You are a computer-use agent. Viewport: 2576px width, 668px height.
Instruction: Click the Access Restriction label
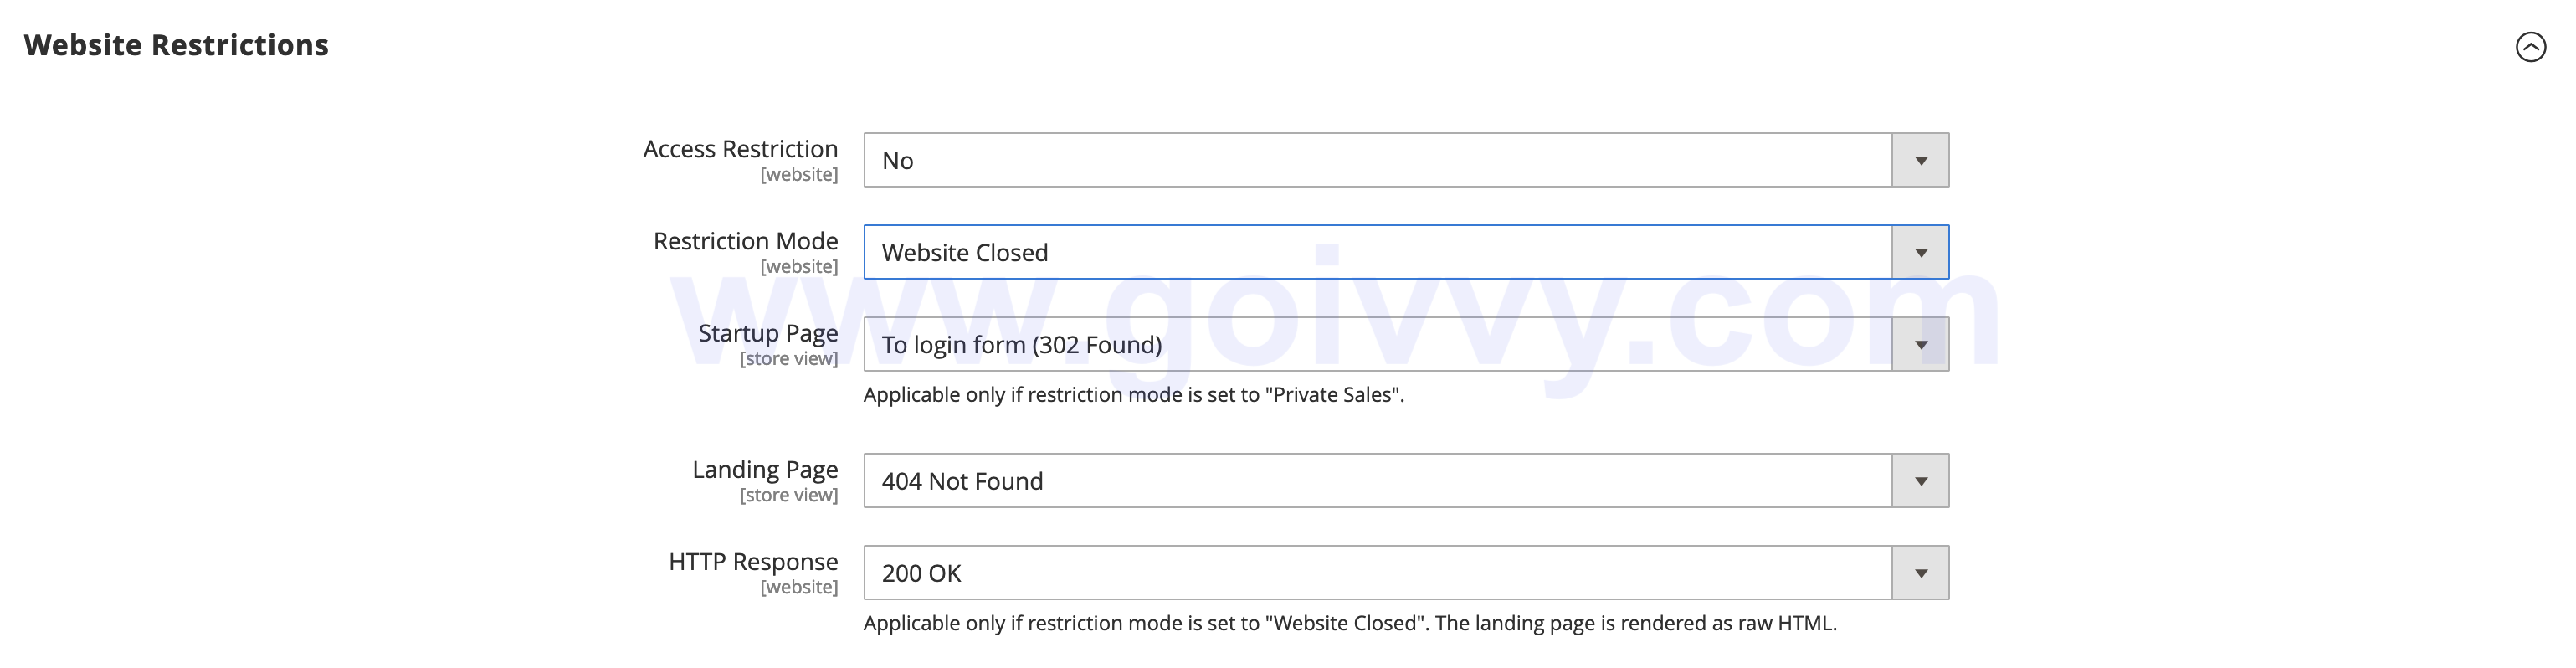[x=740, y=148]
